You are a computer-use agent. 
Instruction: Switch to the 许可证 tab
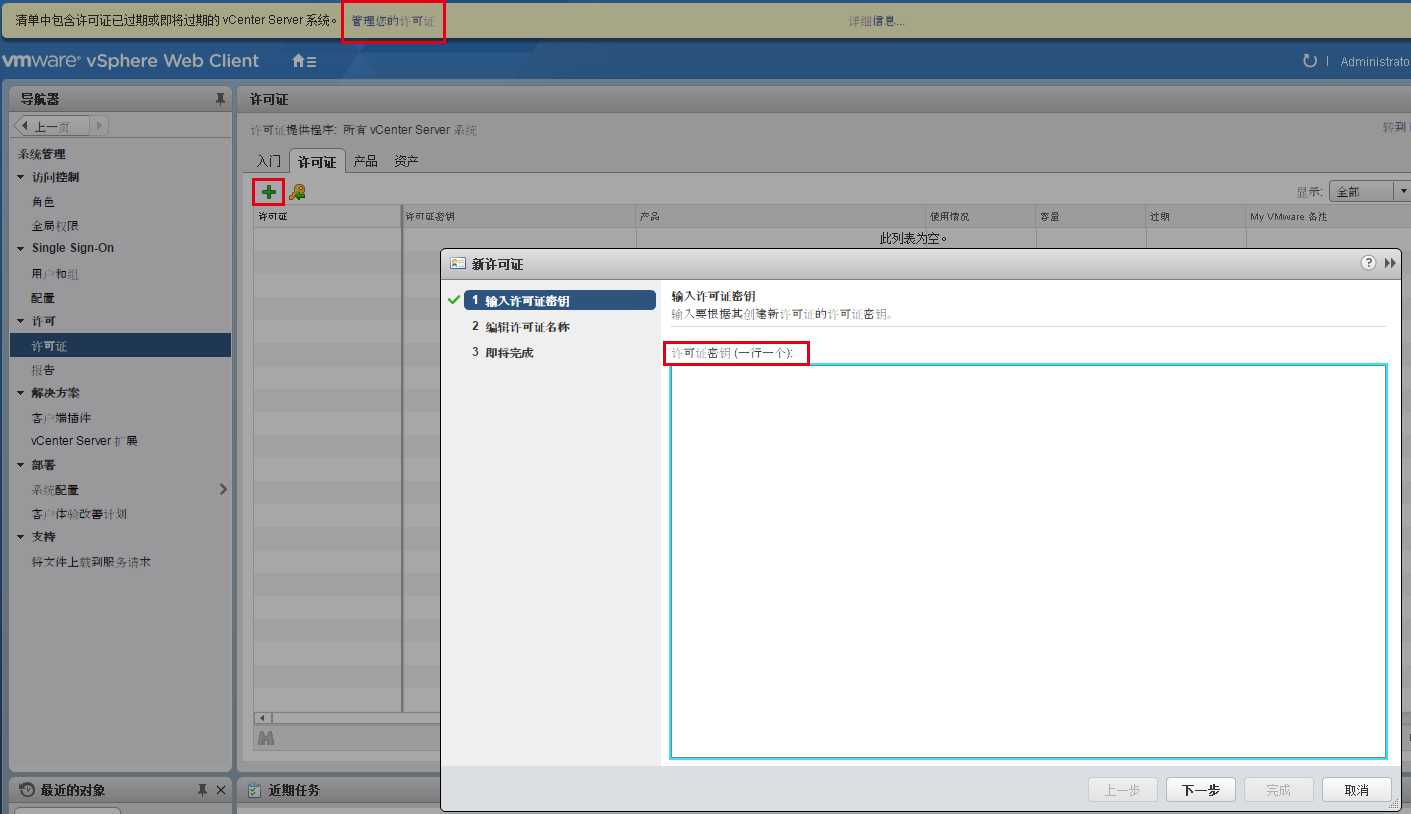(317, 161)
